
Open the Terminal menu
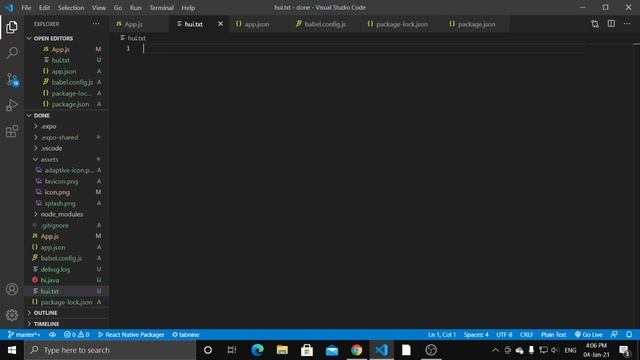tap(161, 8)
